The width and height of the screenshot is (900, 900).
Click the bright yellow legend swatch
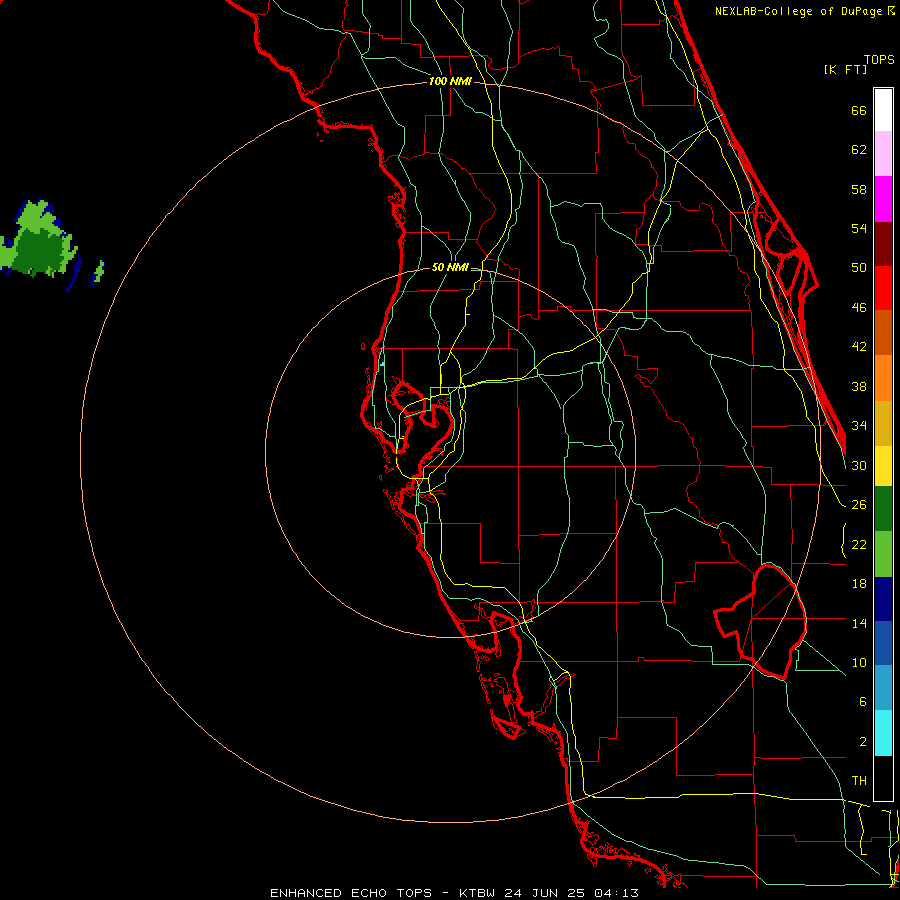tap(883, 465)
